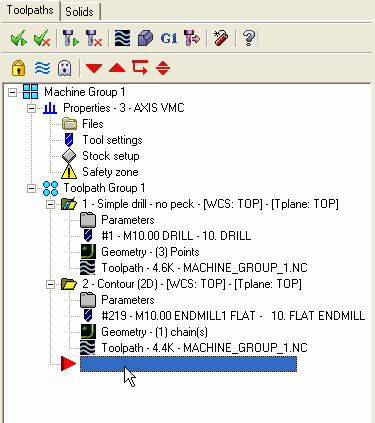Delete all operations red eraser icon
Image resolution: width=375 pixels, height=423 pixels.
click(x=221, y=38)
